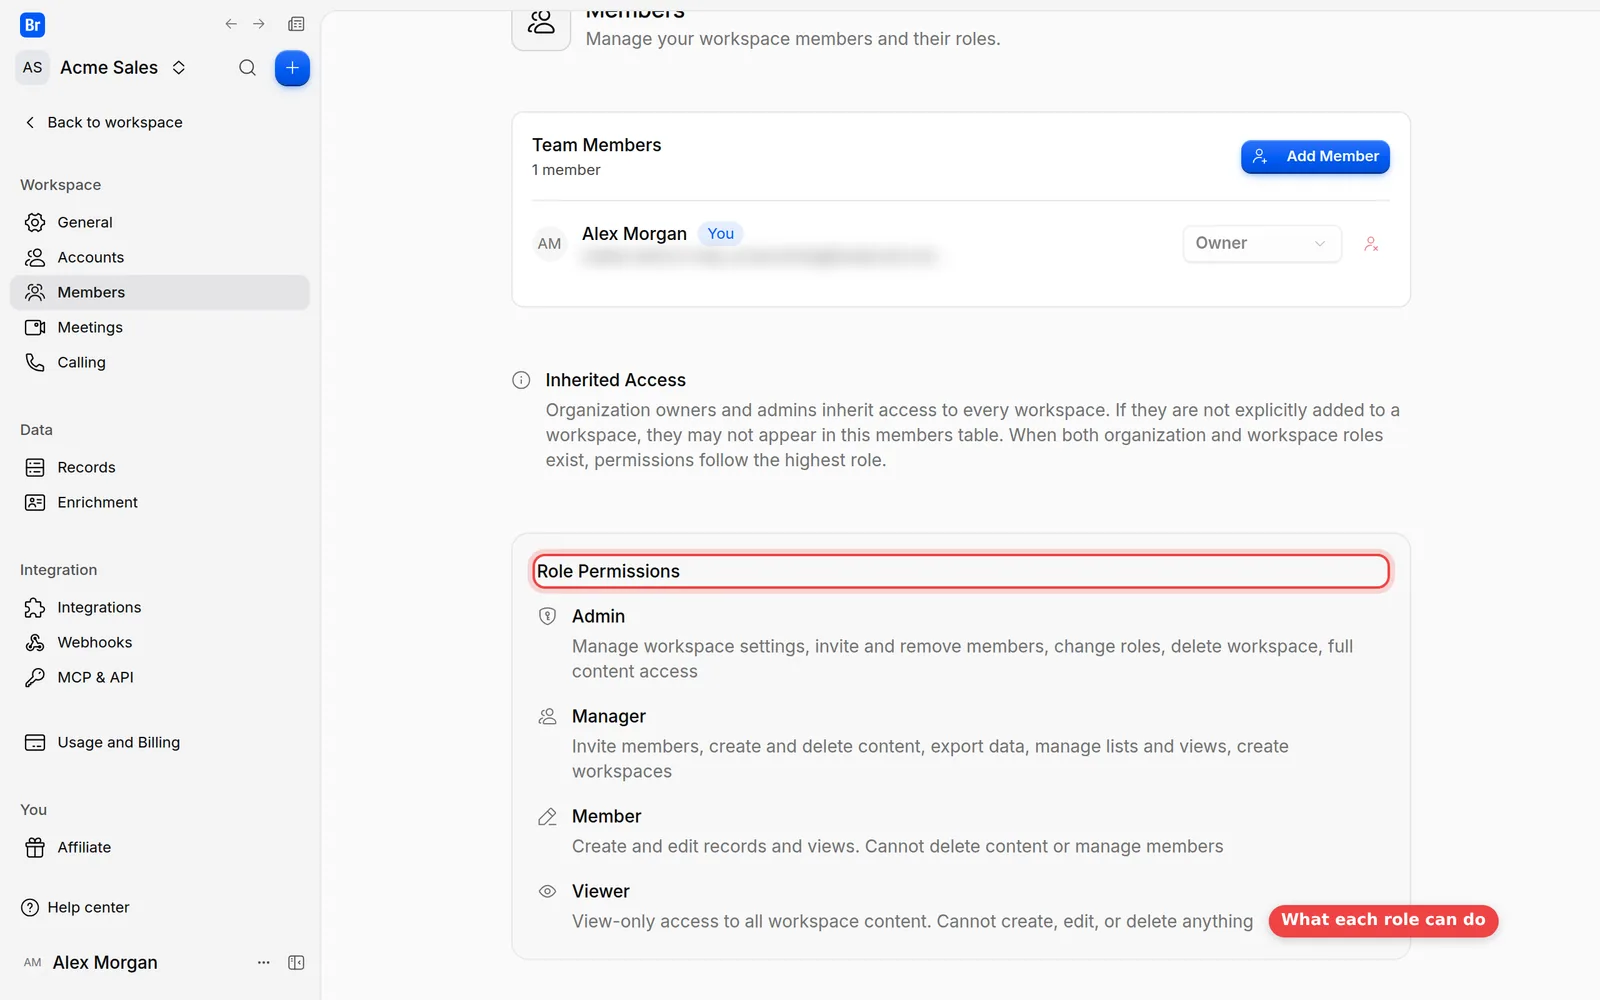
Task: Go forward using the right arrow icon
Action: (x=259, y=24)
